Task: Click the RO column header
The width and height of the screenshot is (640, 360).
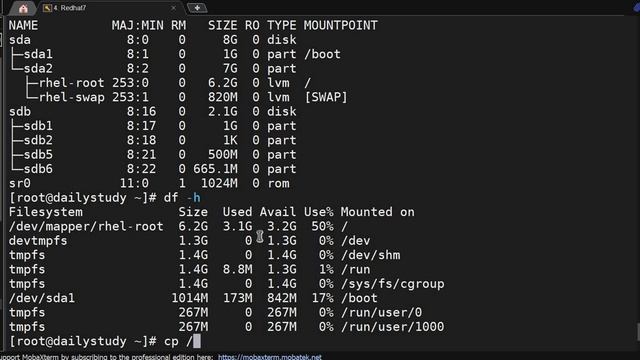Action: click(x=252, y=25)
